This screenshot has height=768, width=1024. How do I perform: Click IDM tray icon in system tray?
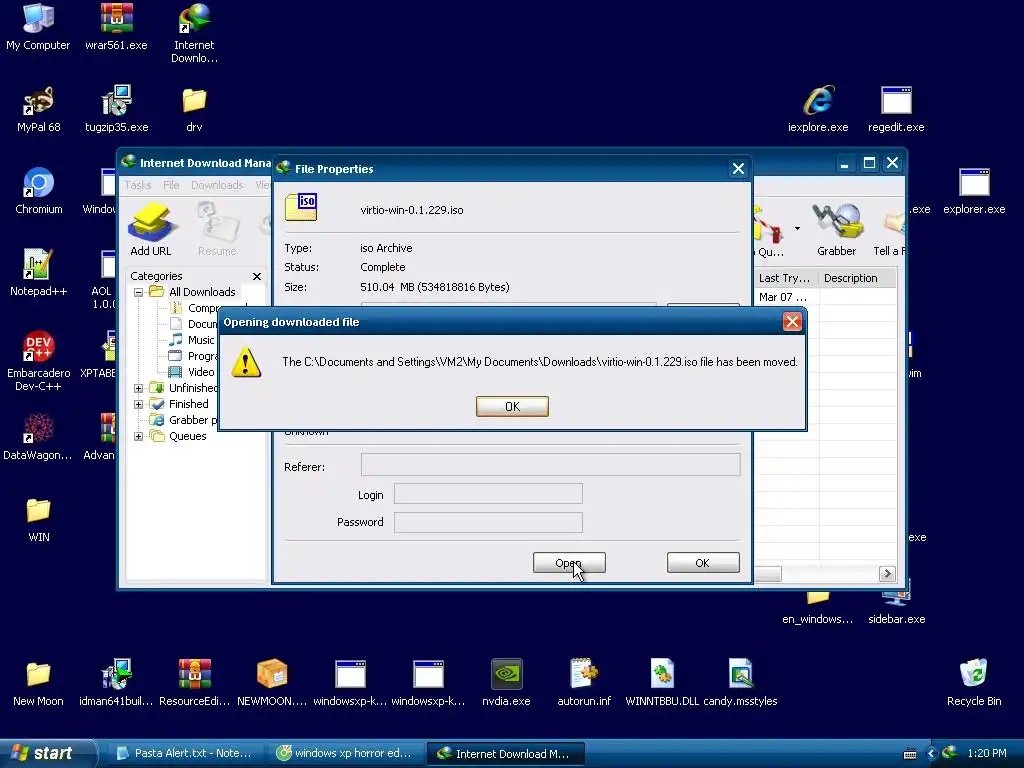950,753
